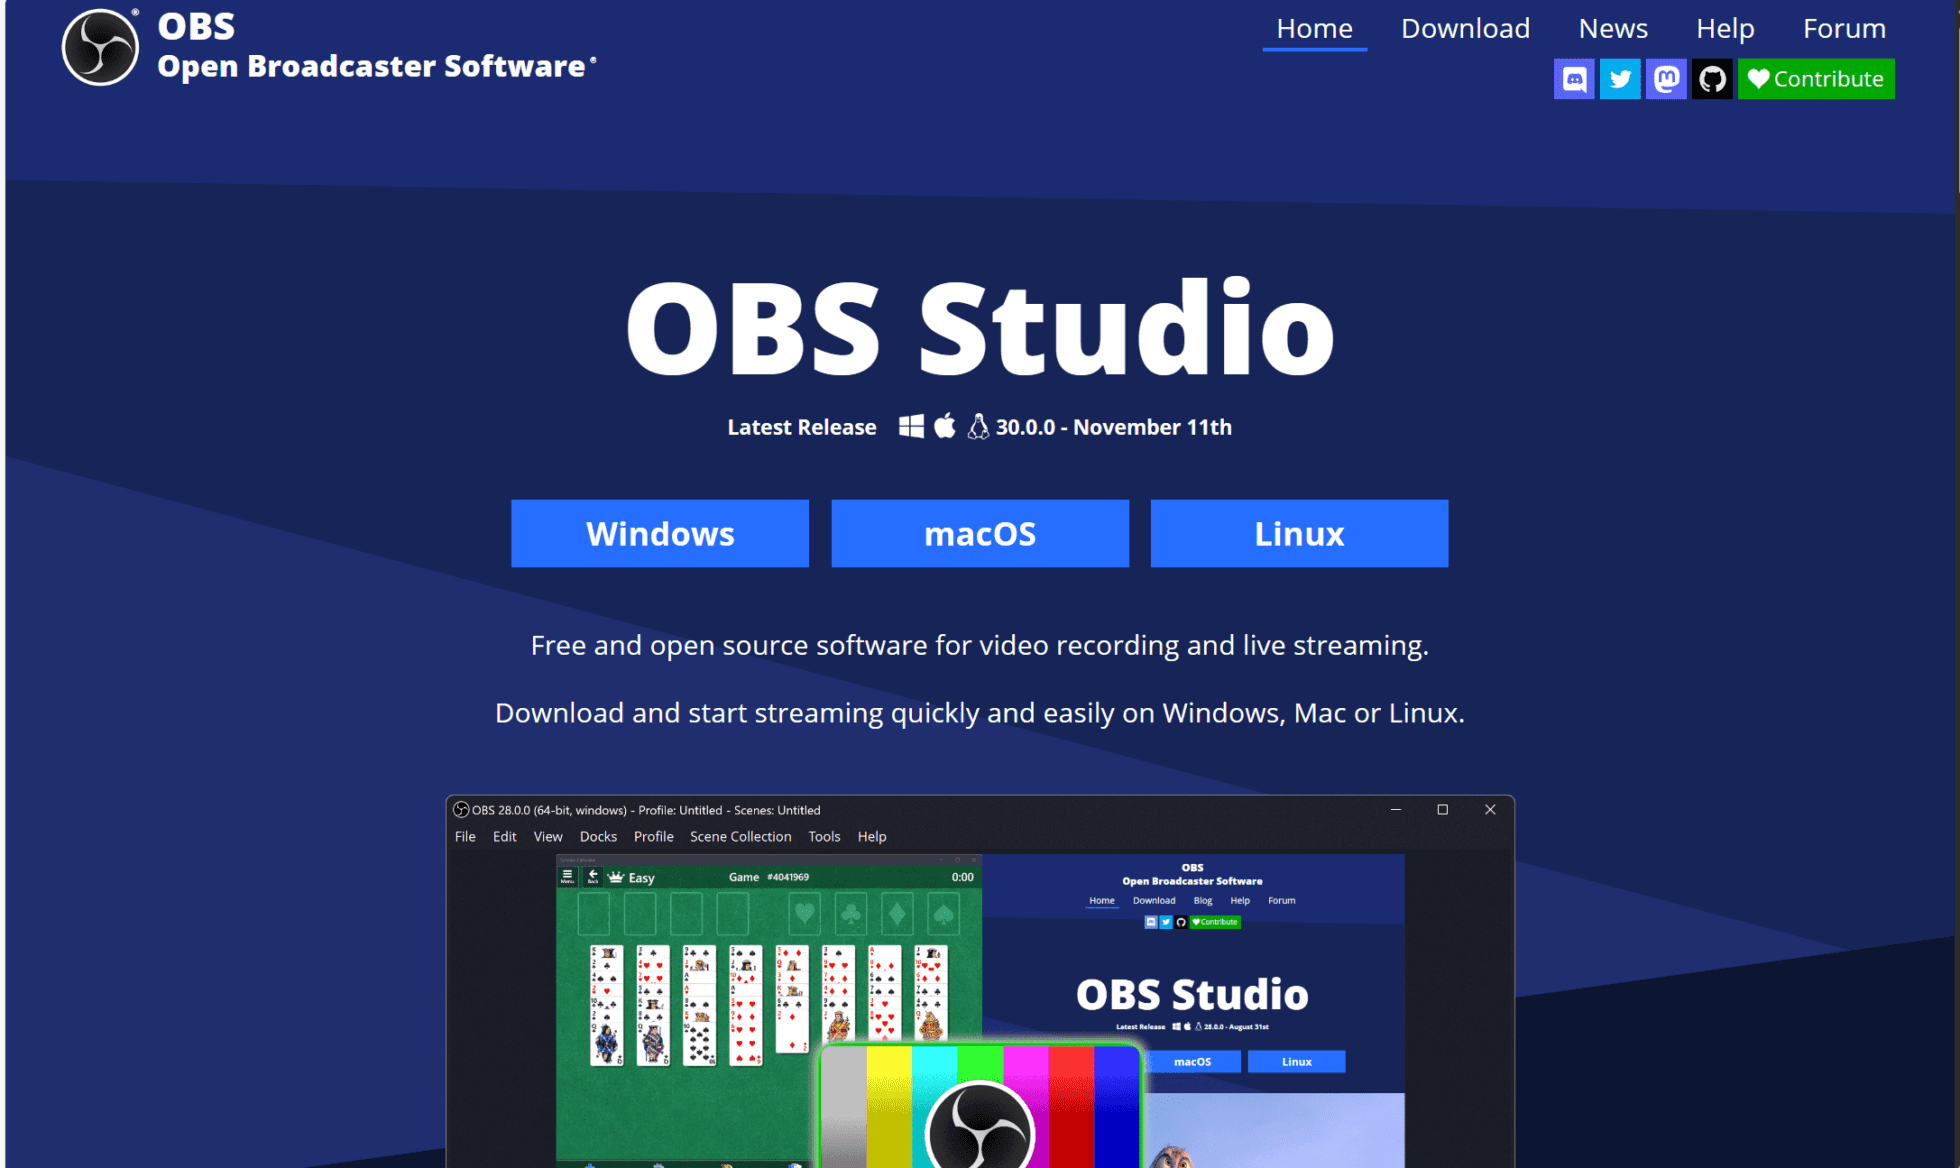Select the Linux download tab

pyautogui.click(x=1298, y=533)
